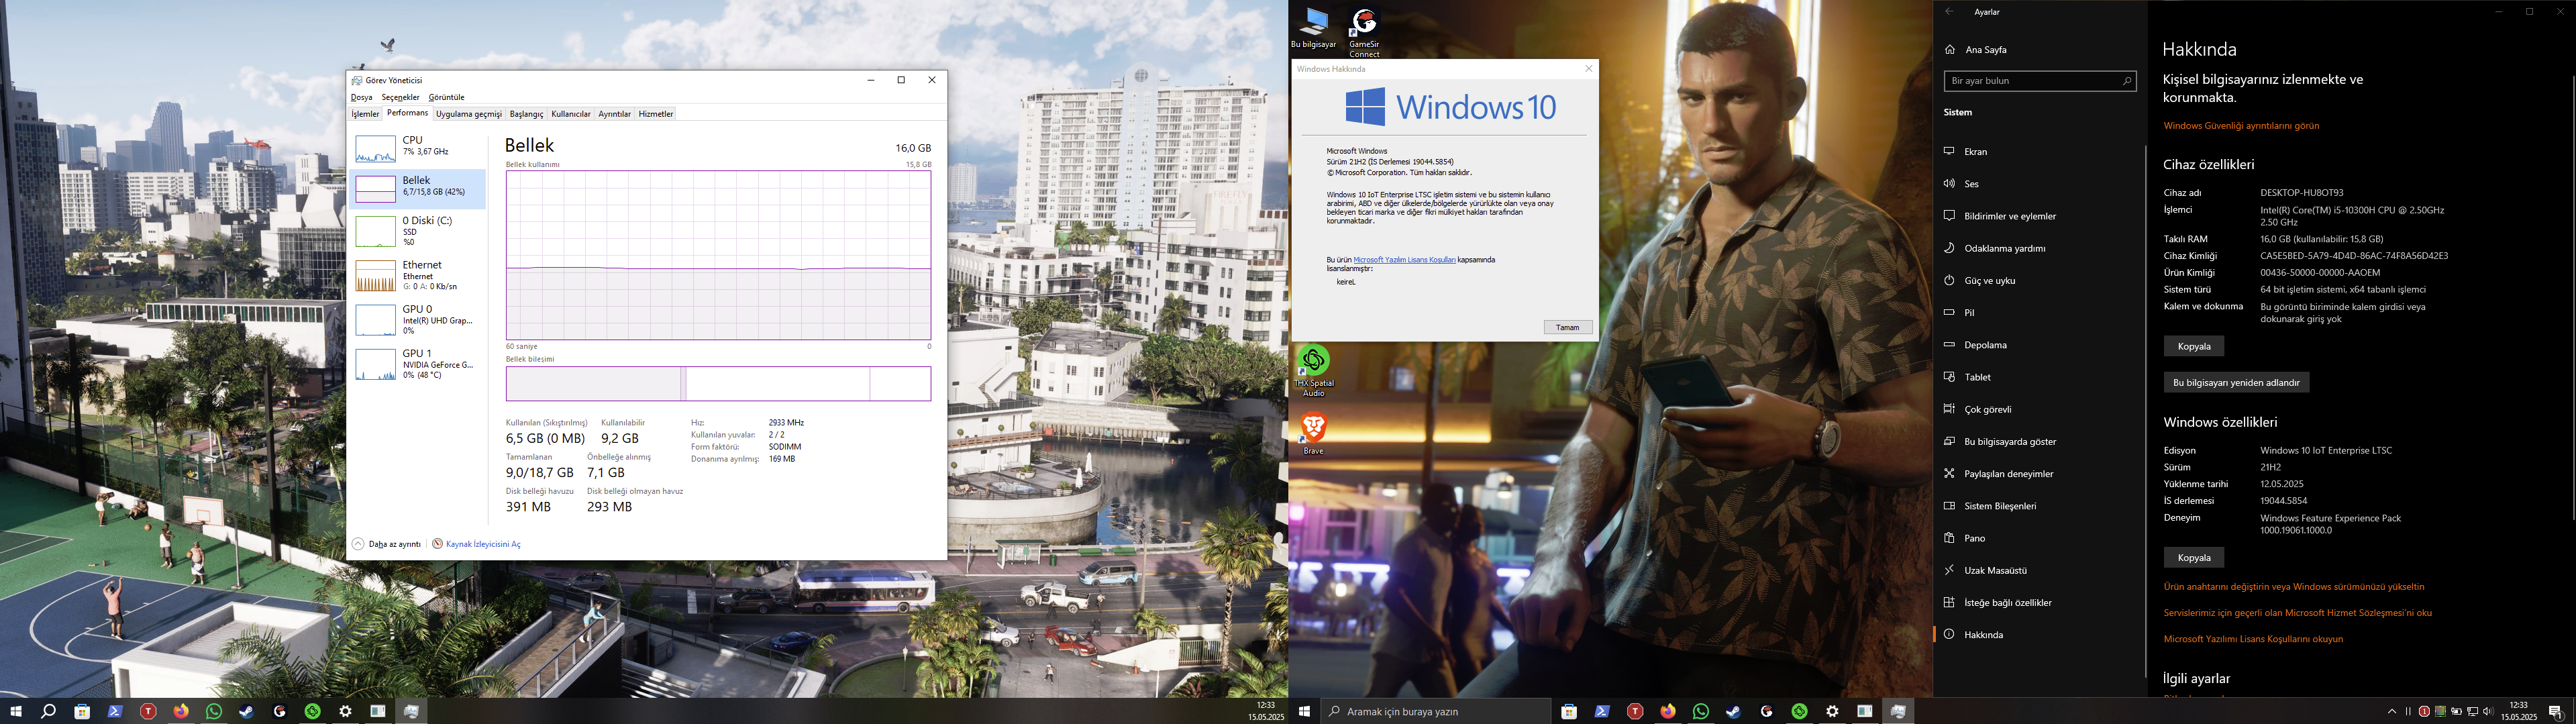Launch THX Spatial Audio desktop shortcut
The image size is (2576, 724).
pyautogui.click(x=1314, y=371)
